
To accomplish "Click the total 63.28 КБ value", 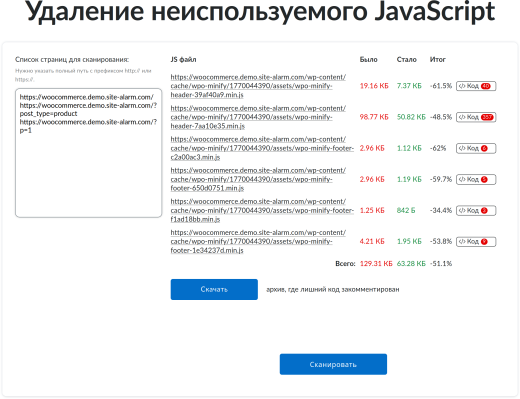I will click(411, 264).
